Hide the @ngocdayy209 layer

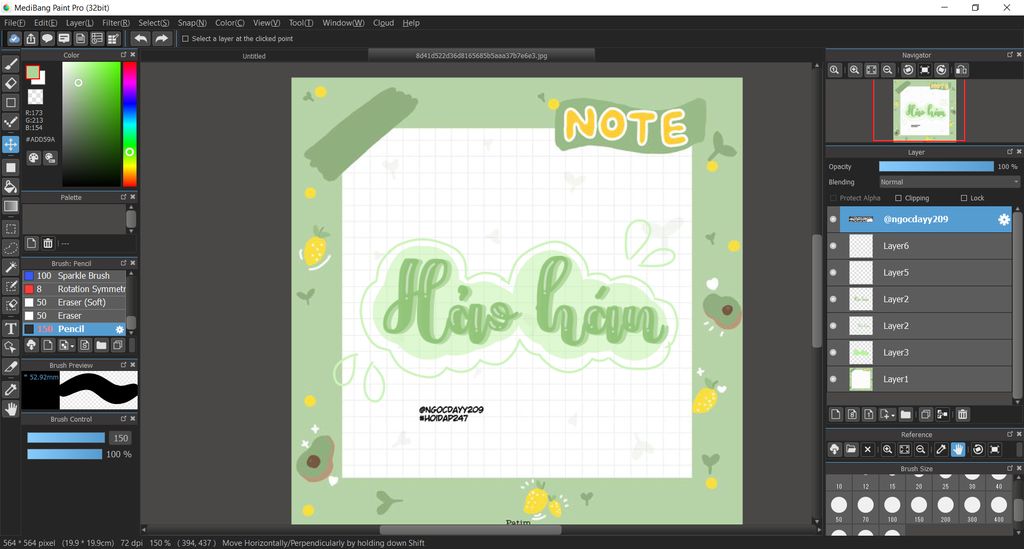click(833, 219)
